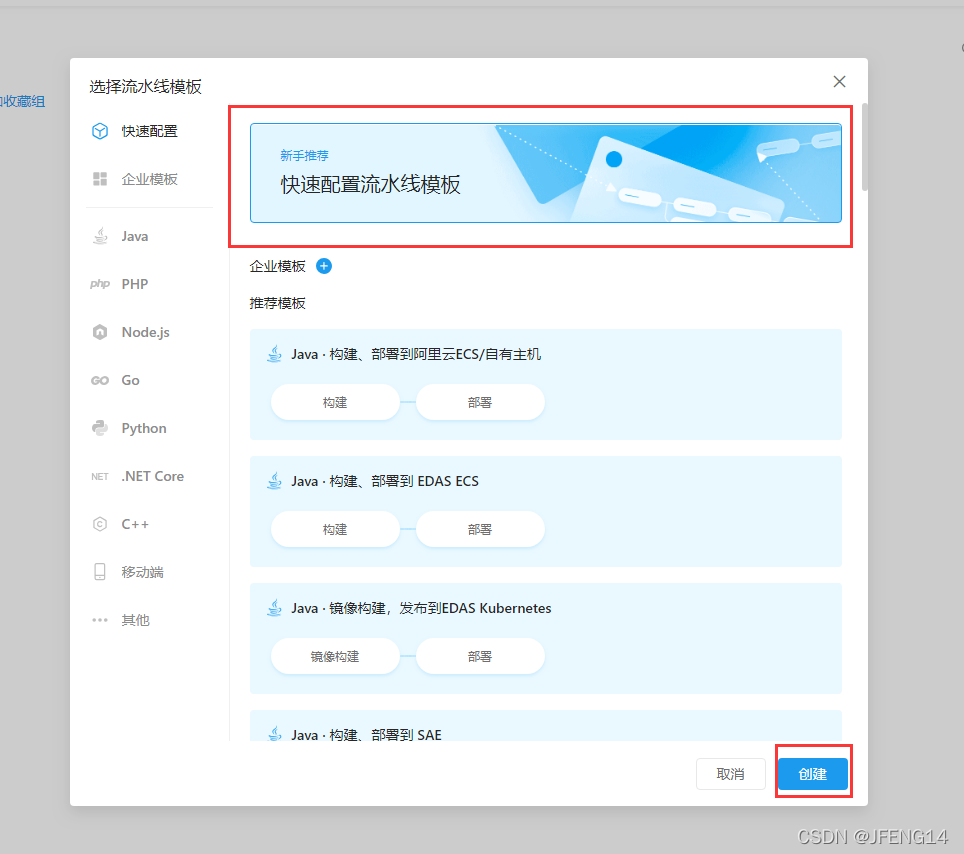Click the 新手推荐 label on banner
Screen dimensions: 964x854
304,156
